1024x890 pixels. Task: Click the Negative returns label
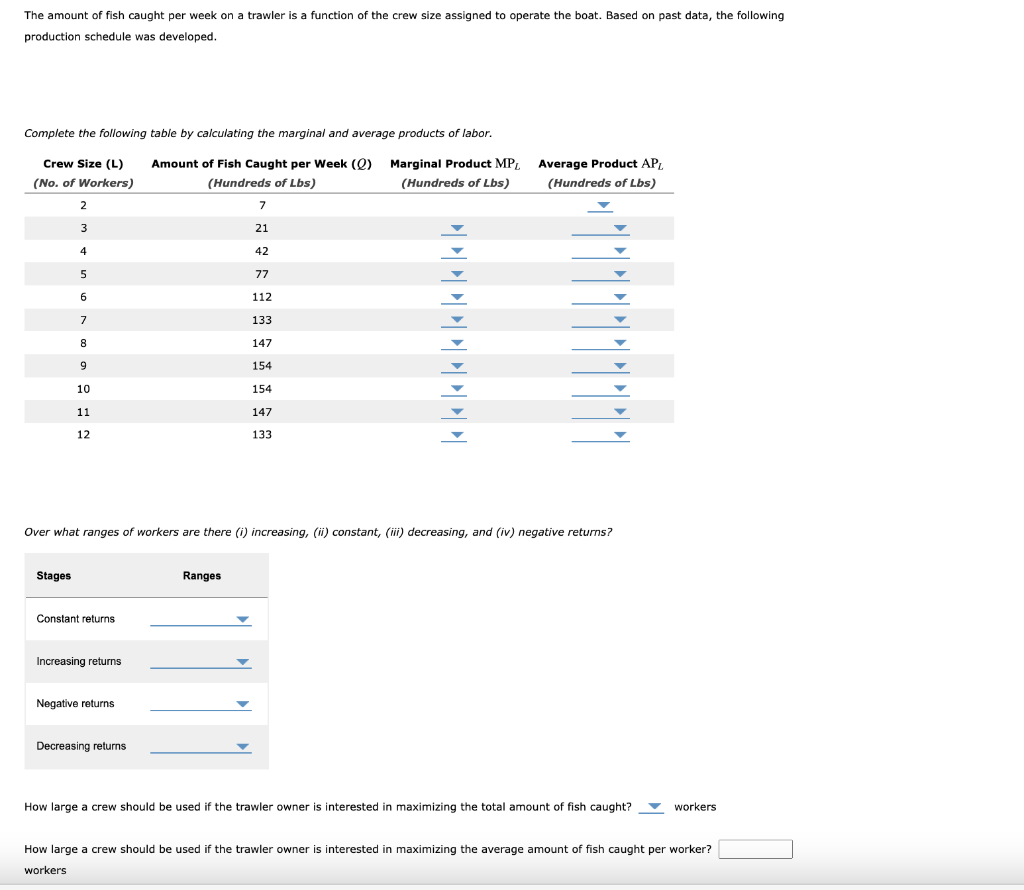point(75,704)
